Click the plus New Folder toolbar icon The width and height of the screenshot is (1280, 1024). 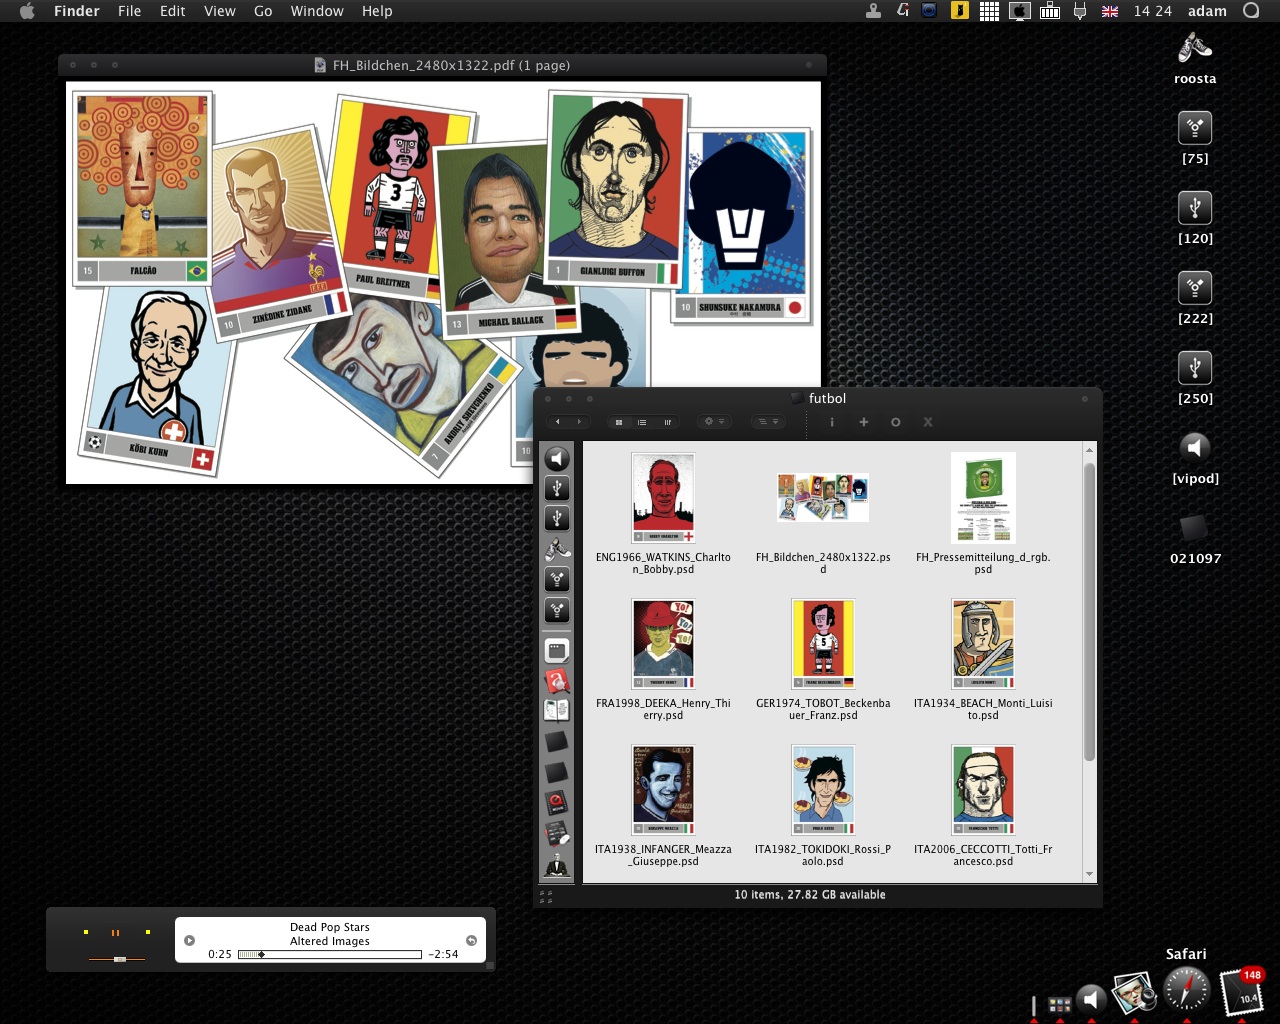(864, 422)
